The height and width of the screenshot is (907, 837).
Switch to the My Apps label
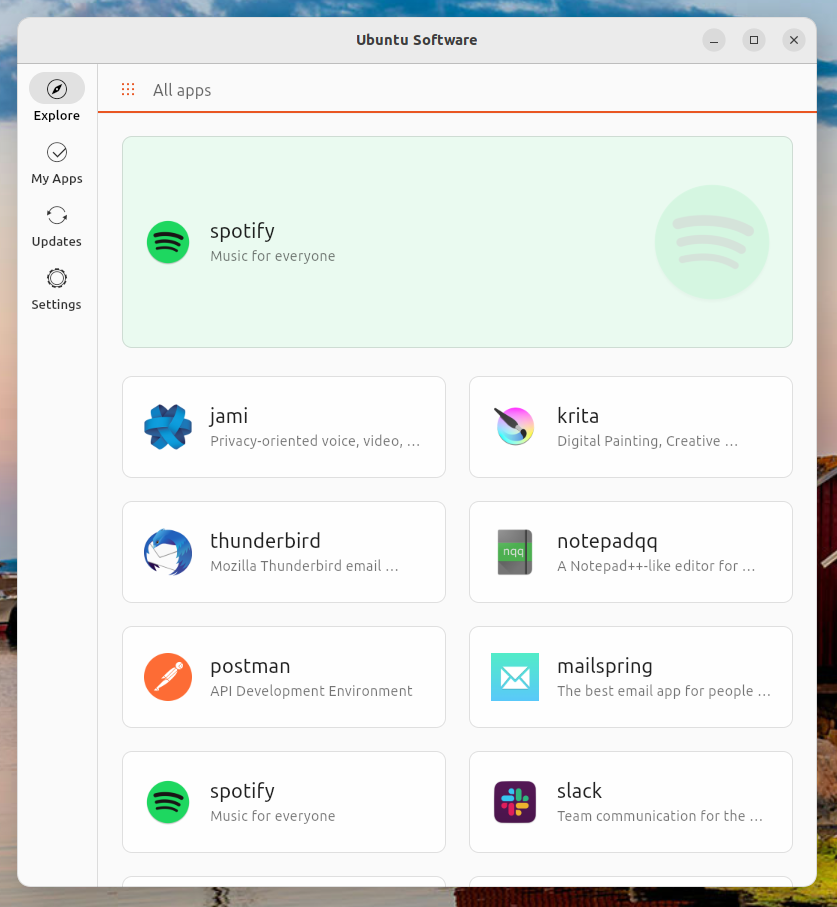pos(57,178)
